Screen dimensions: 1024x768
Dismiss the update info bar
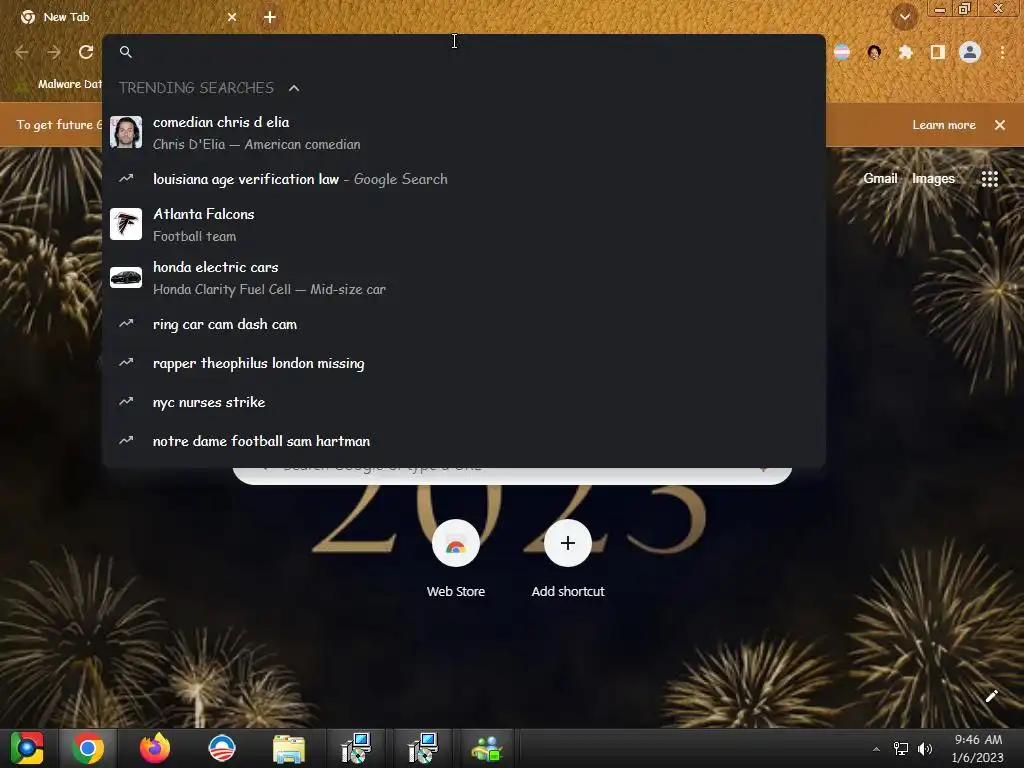click(1000, 125)
